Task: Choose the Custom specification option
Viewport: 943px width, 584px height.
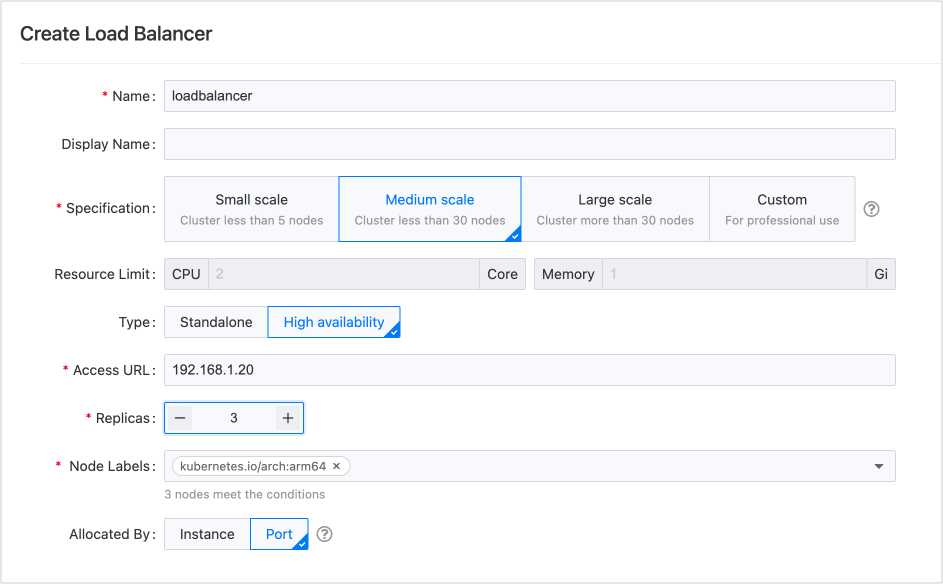Action: pyautogui.click(x=782, y=209)
